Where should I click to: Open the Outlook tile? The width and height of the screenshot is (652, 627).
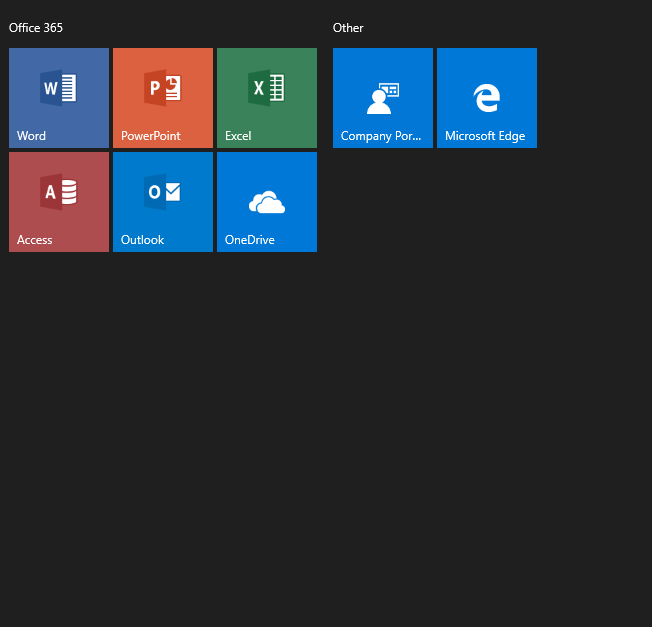pos(163,202)
